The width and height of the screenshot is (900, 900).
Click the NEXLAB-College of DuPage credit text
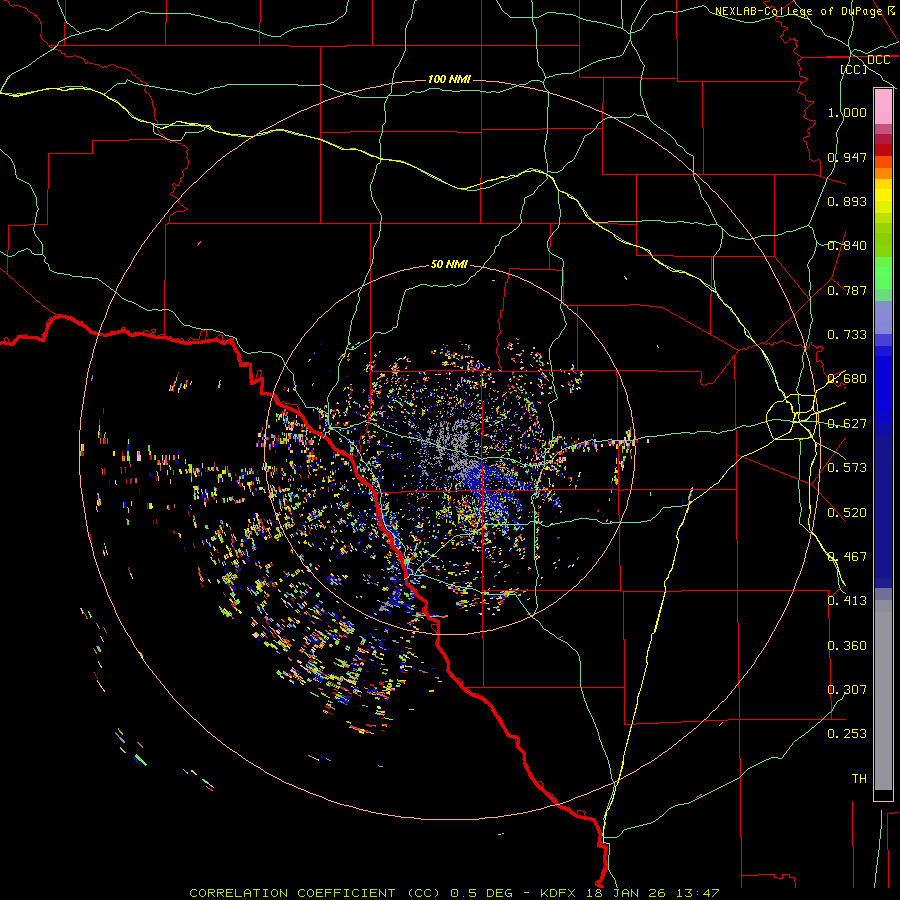pos(798,11)
